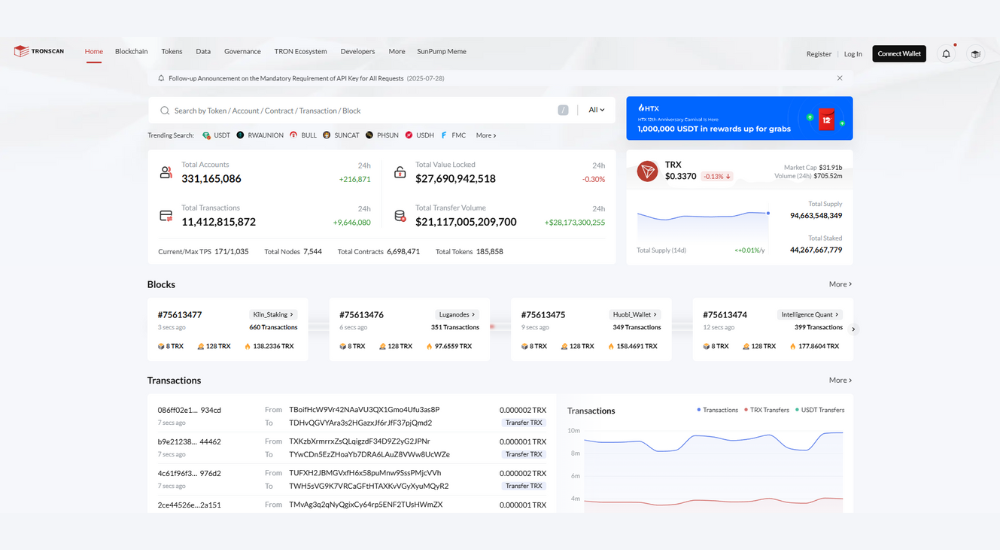Click the cube icon beside the bell
This screenshot has height=550, width=1000.
click(975, 54)
